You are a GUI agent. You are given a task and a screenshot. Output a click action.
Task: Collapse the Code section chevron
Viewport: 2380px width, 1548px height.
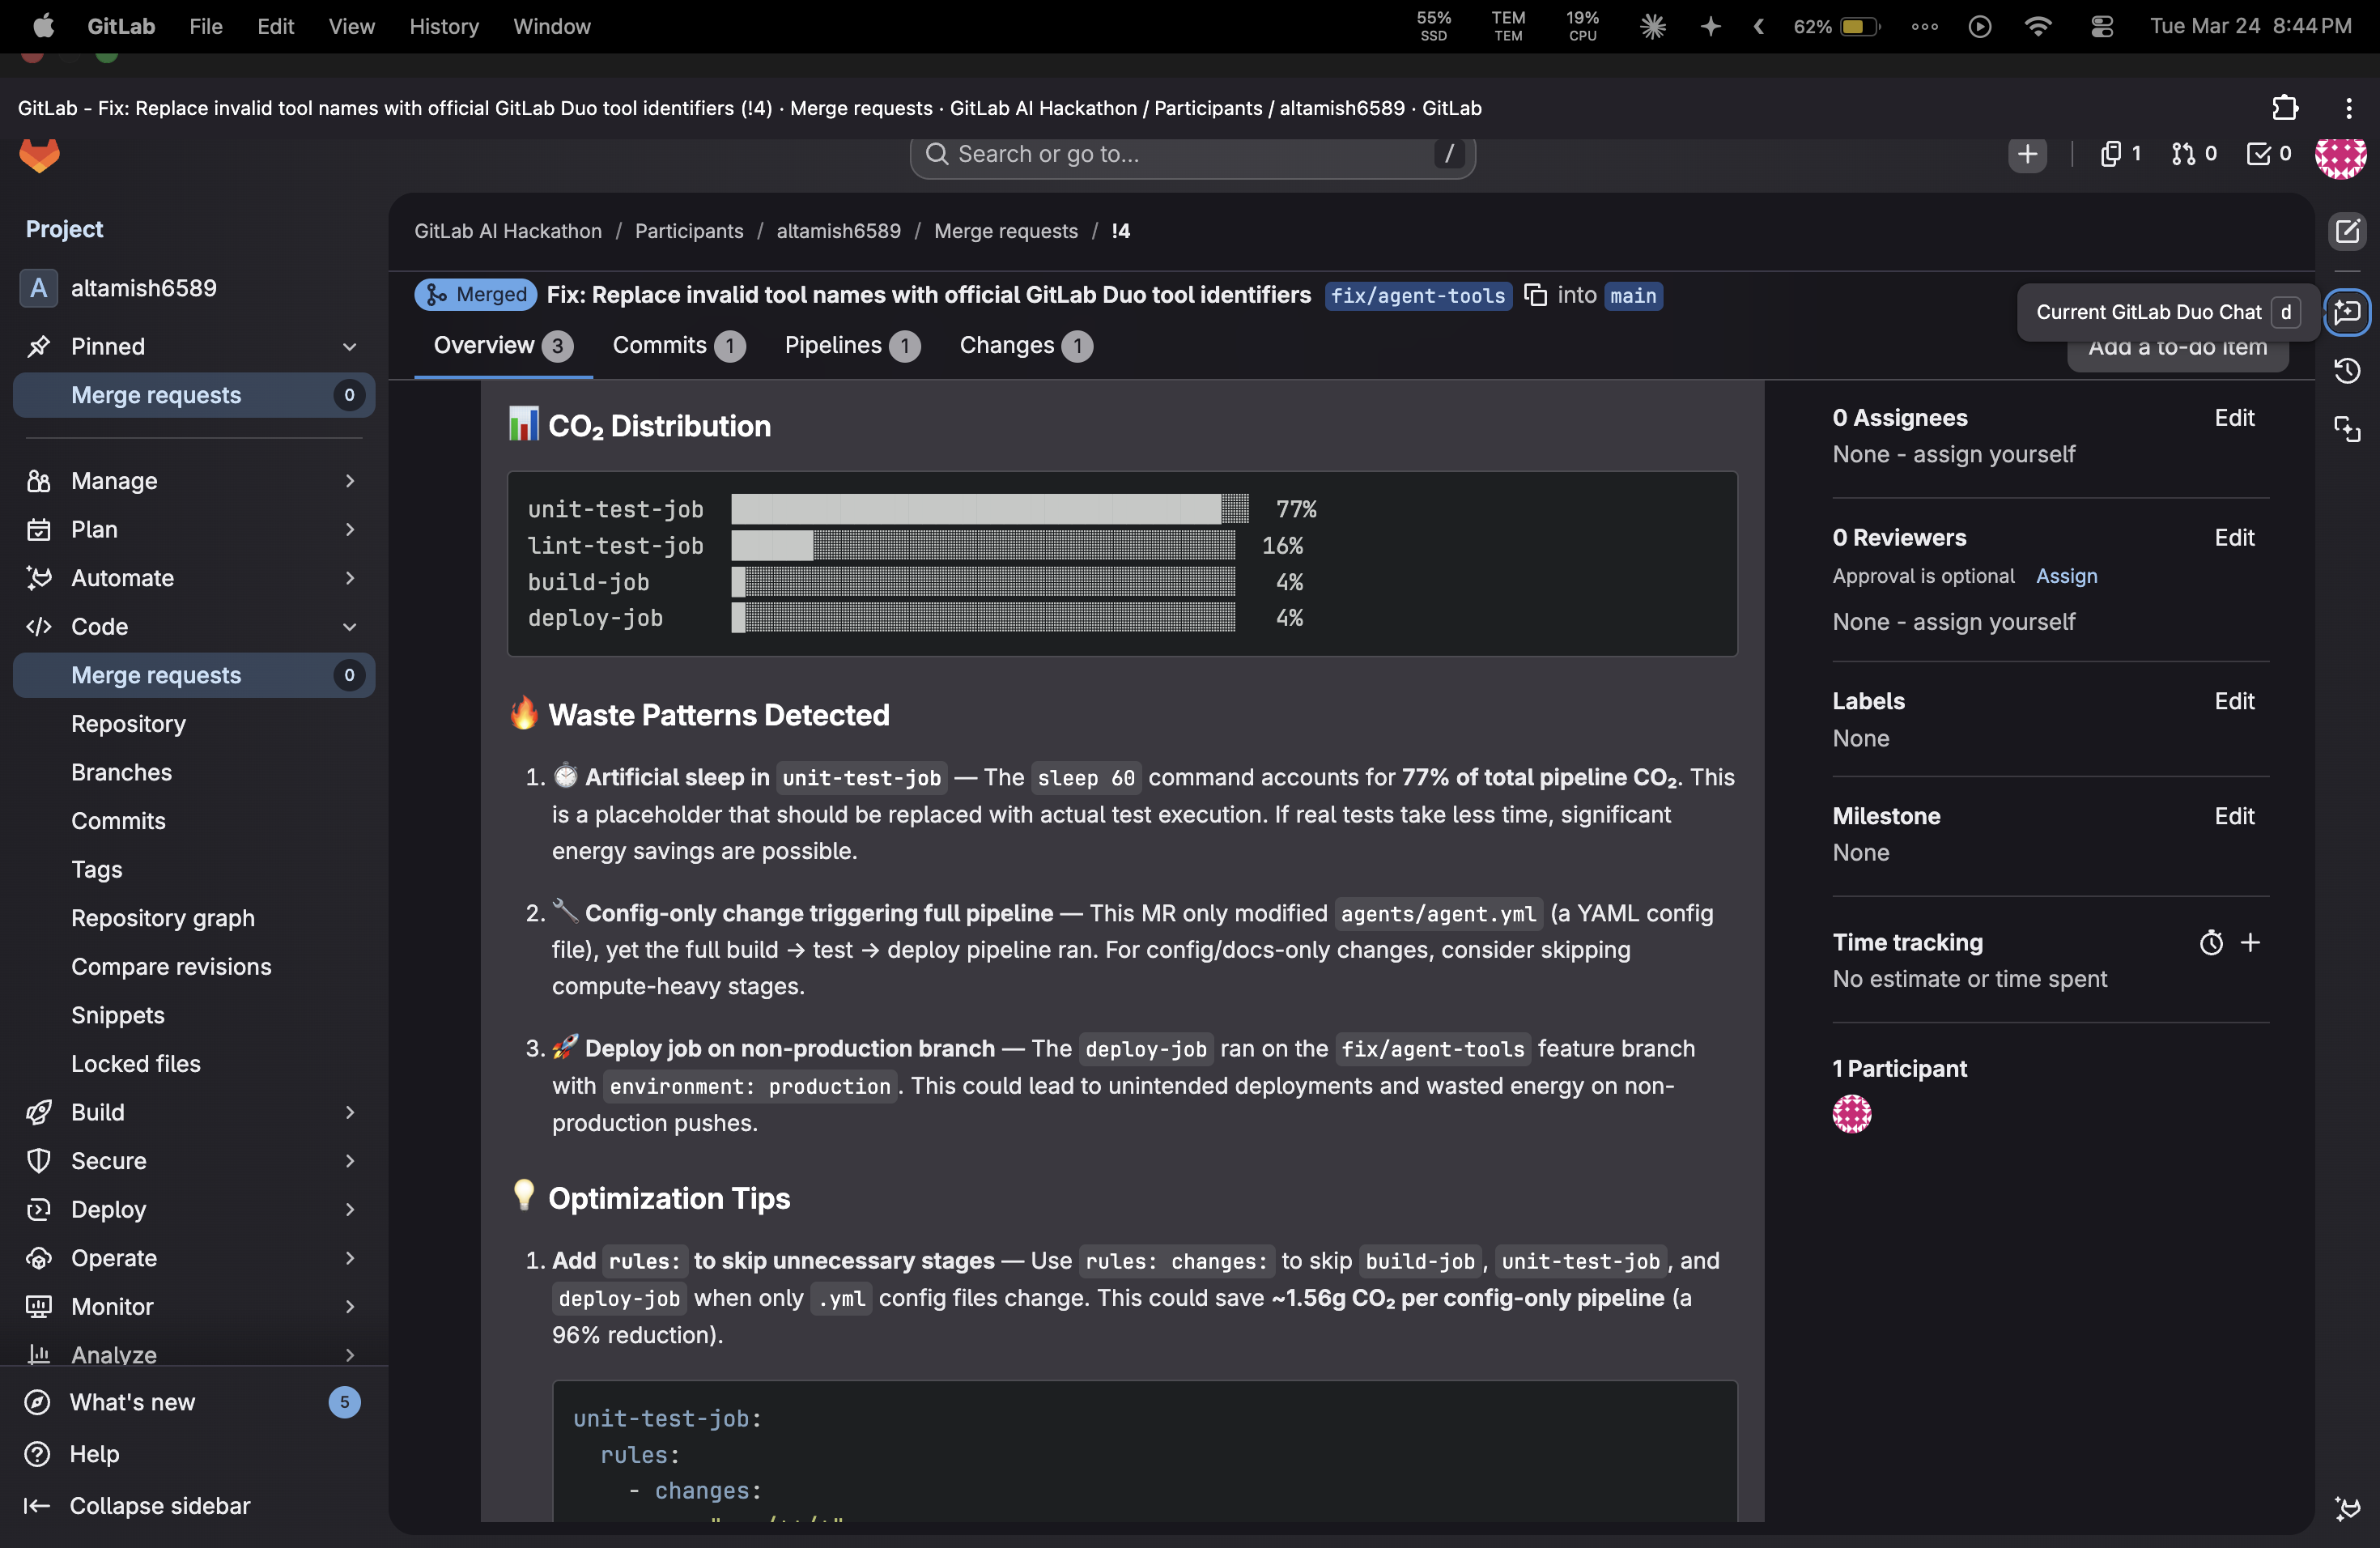click(x=349, y=627)
